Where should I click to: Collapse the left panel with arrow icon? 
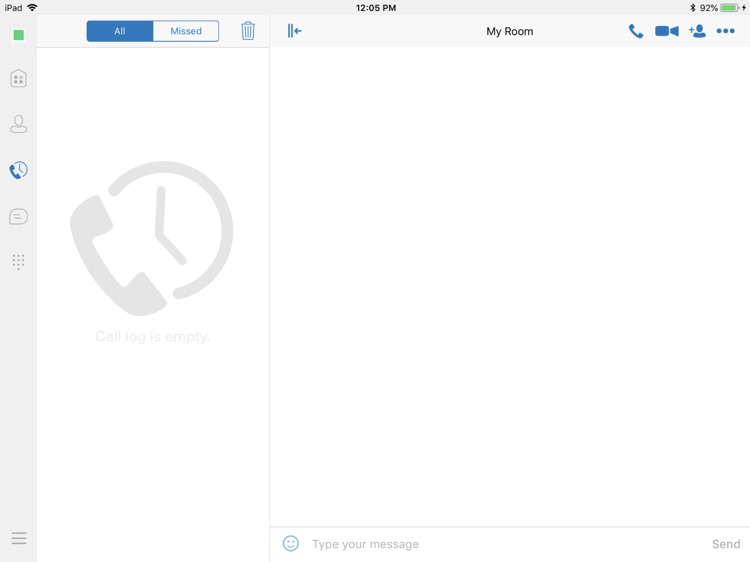(x=294, y=31)
